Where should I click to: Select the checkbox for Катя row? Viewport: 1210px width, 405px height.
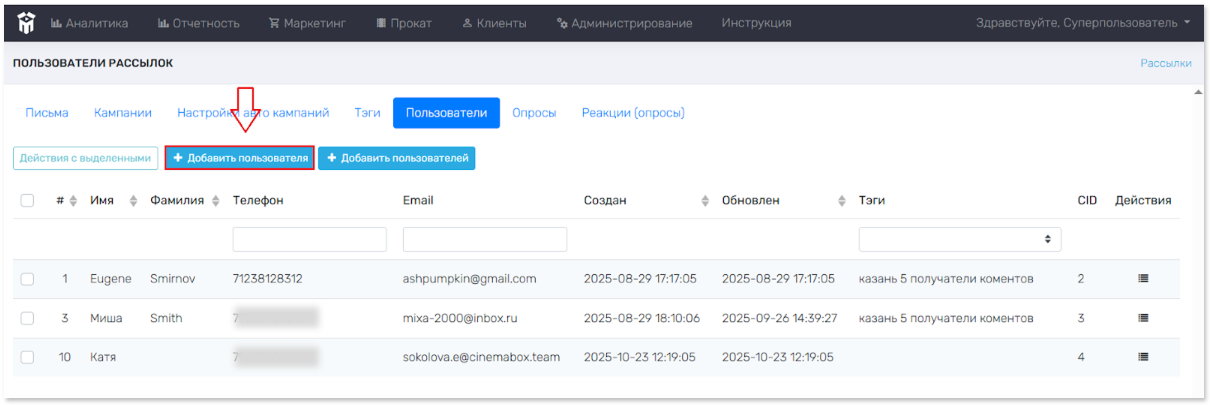(x=28, y=357)
